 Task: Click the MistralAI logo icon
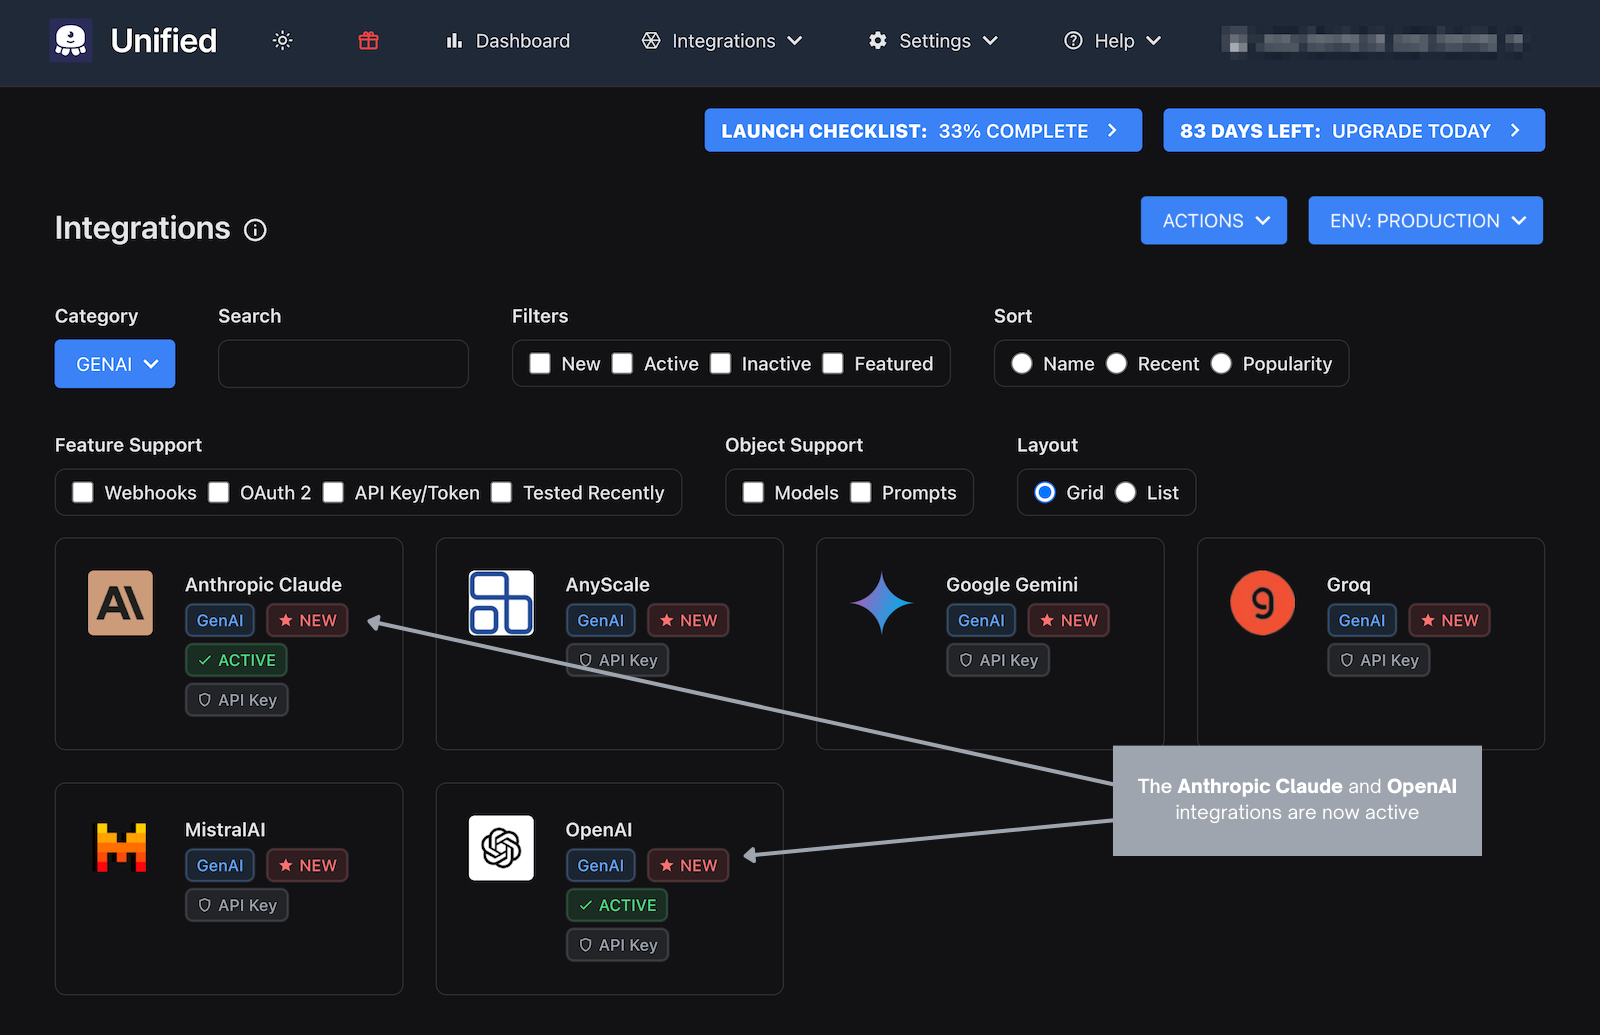click(x=120, y=848)
